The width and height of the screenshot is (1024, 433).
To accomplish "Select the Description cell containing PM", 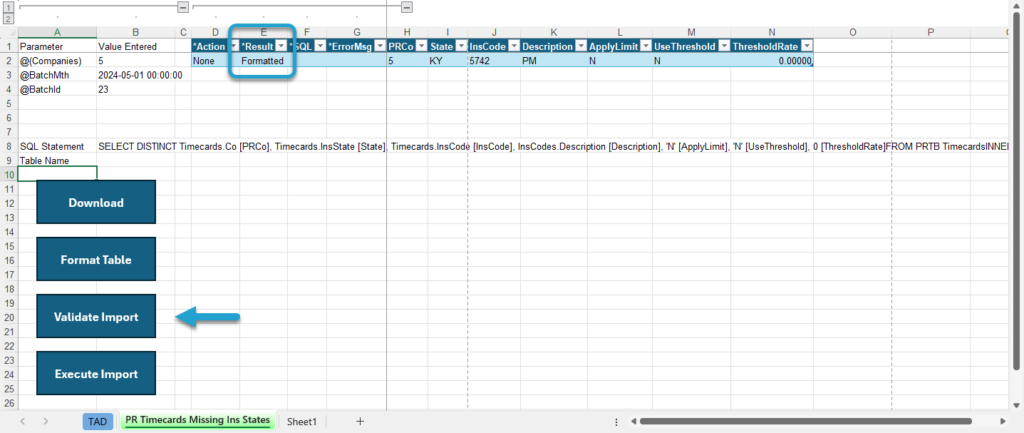I will [554, 60].
